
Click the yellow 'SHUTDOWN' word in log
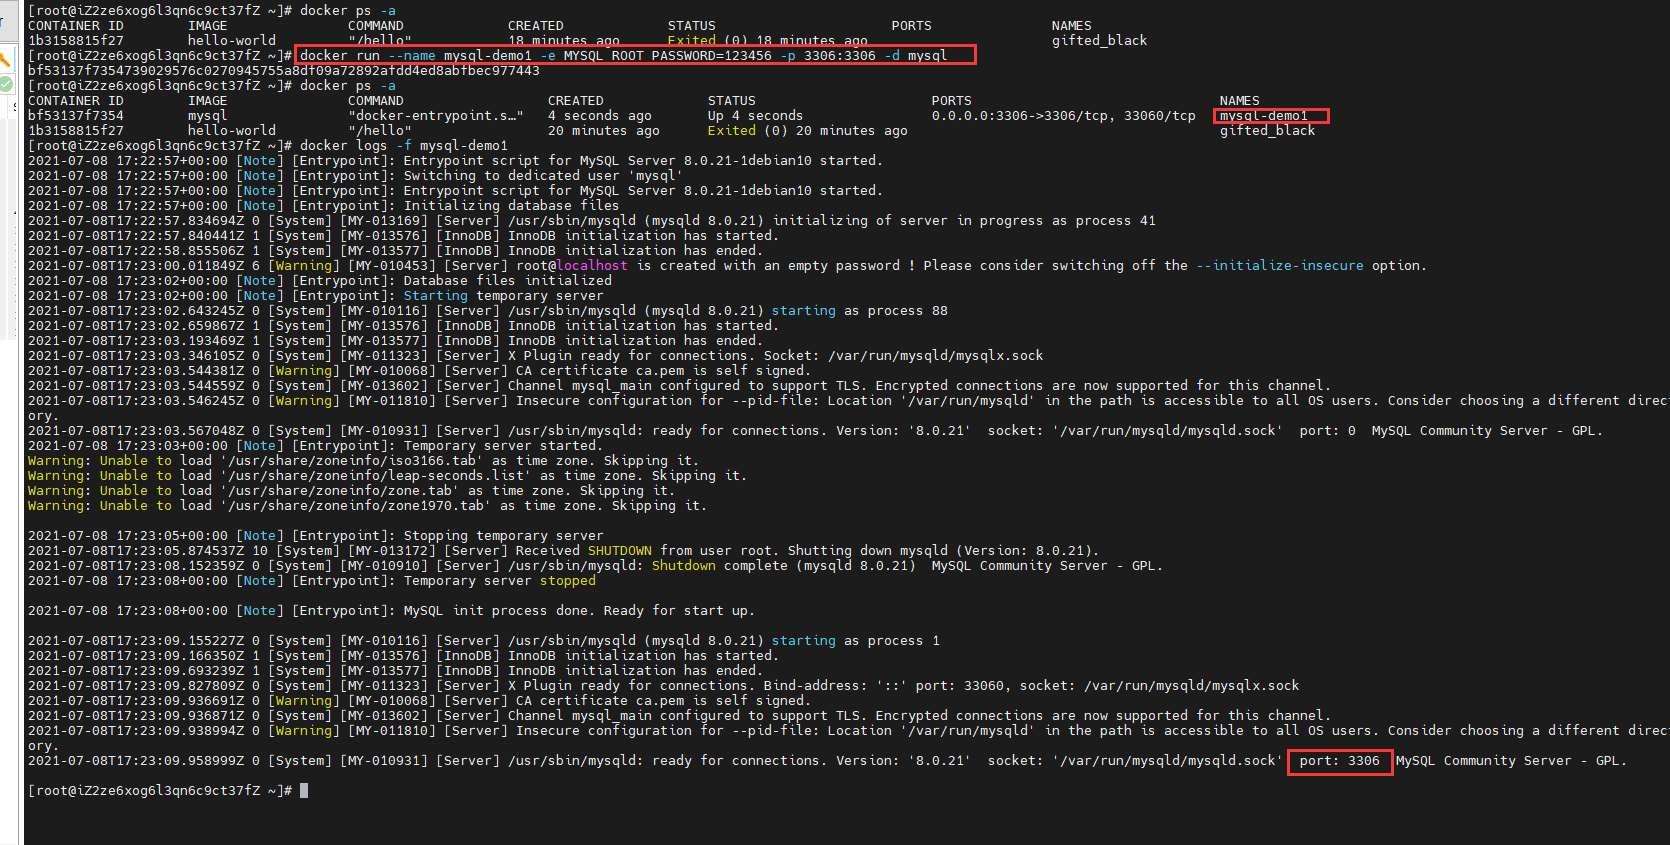point(619,551)
